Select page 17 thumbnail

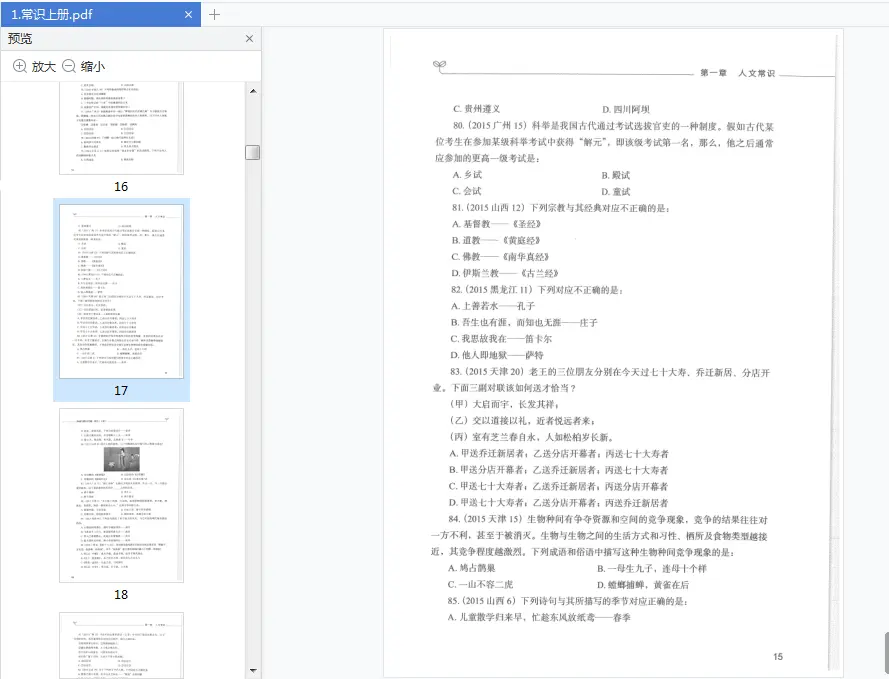pos(121,291)
